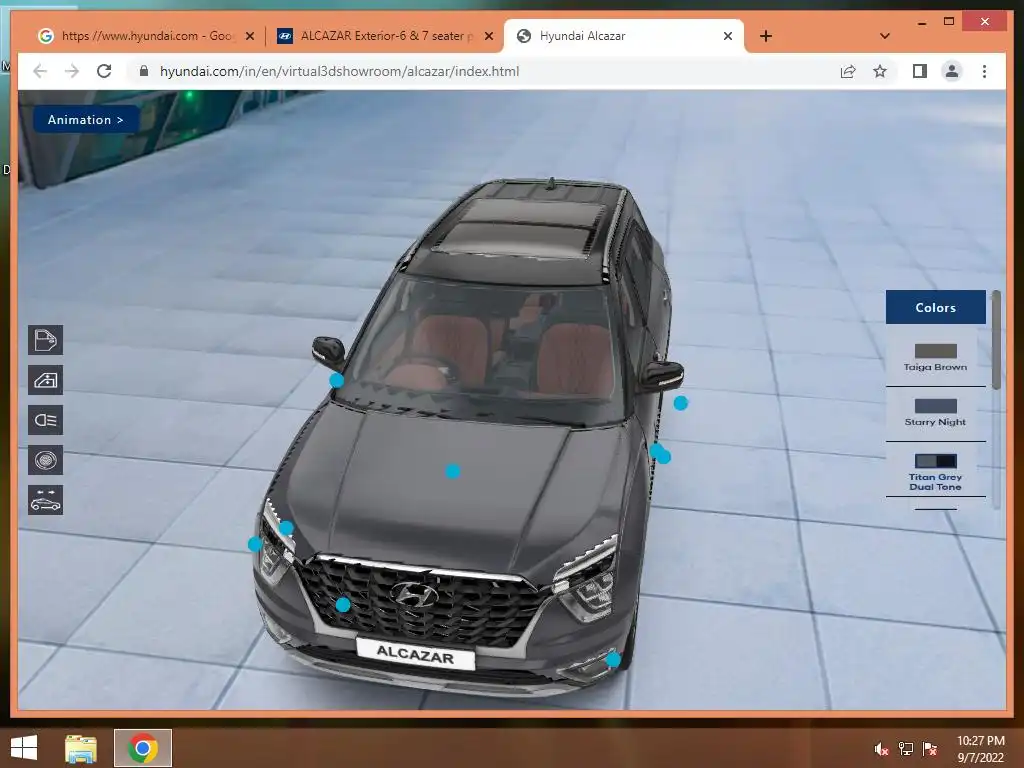Close the ALCAZAR Exterior tab
1024x768 pixels.
point(488,36)
